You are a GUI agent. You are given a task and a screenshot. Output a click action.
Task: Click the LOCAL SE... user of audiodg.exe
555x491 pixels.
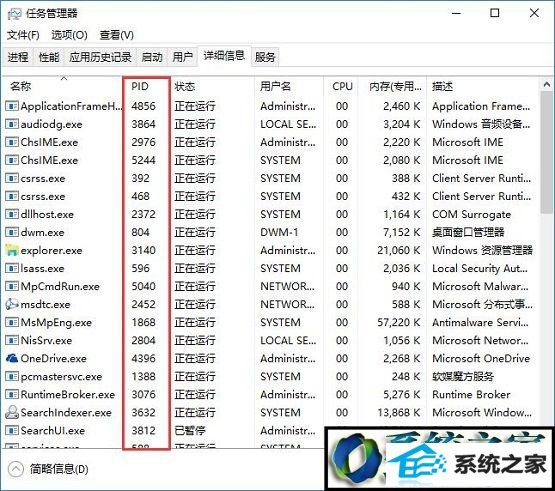click(x=288, y=124)
